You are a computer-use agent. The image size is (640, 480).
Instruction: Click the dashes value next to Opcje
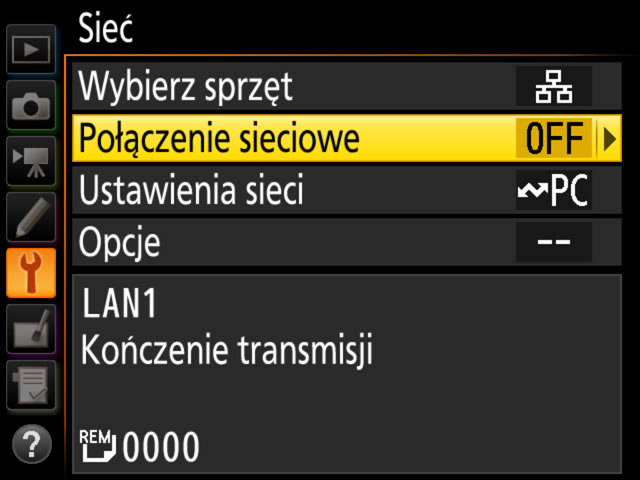[x=553, y=242]
